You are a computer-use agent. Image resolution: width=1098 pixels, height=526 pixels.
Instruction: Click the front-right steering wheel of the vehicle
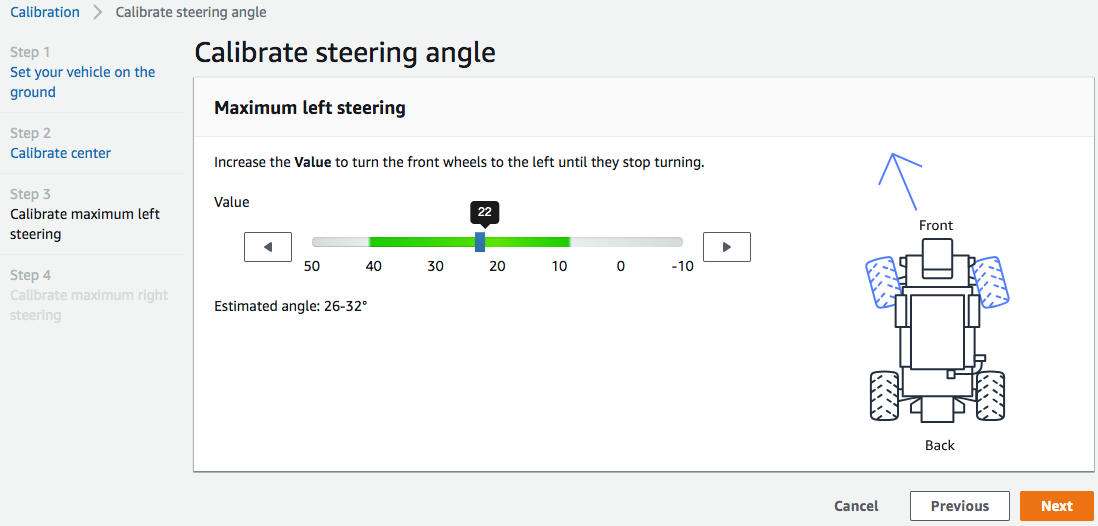pos(990,281)
